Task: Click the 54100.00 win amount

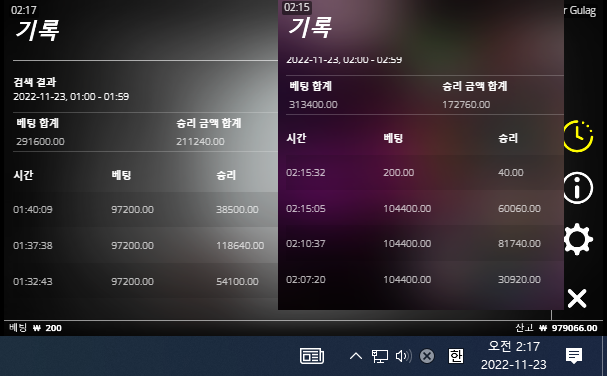Action: [237, 282]
